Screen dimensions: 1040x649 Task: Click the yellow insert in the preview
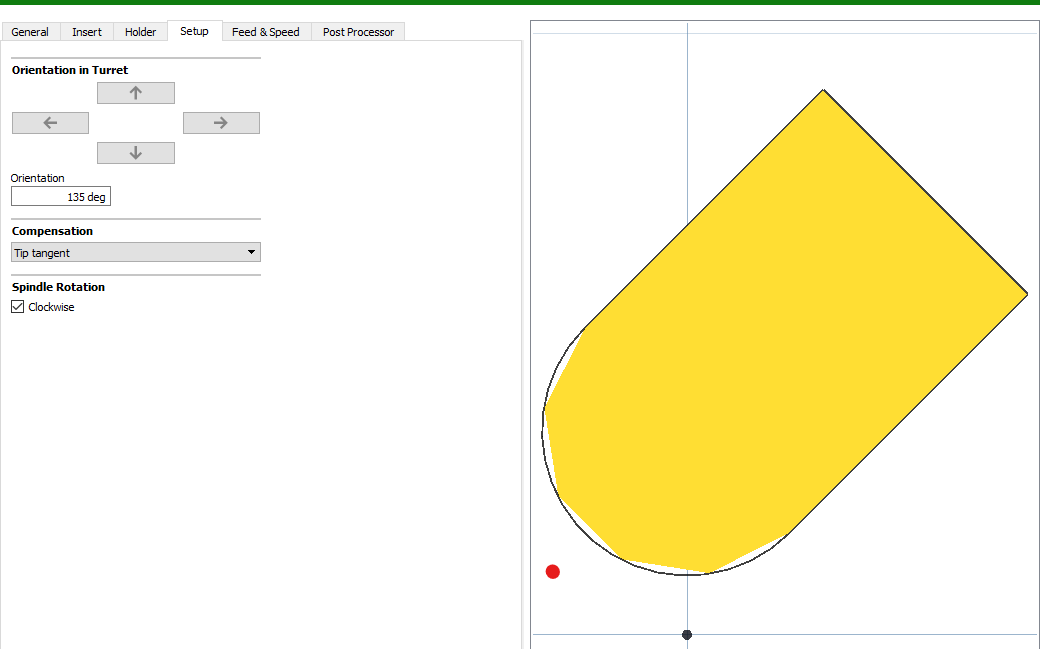pyautogui.click(x=790, y=320)
